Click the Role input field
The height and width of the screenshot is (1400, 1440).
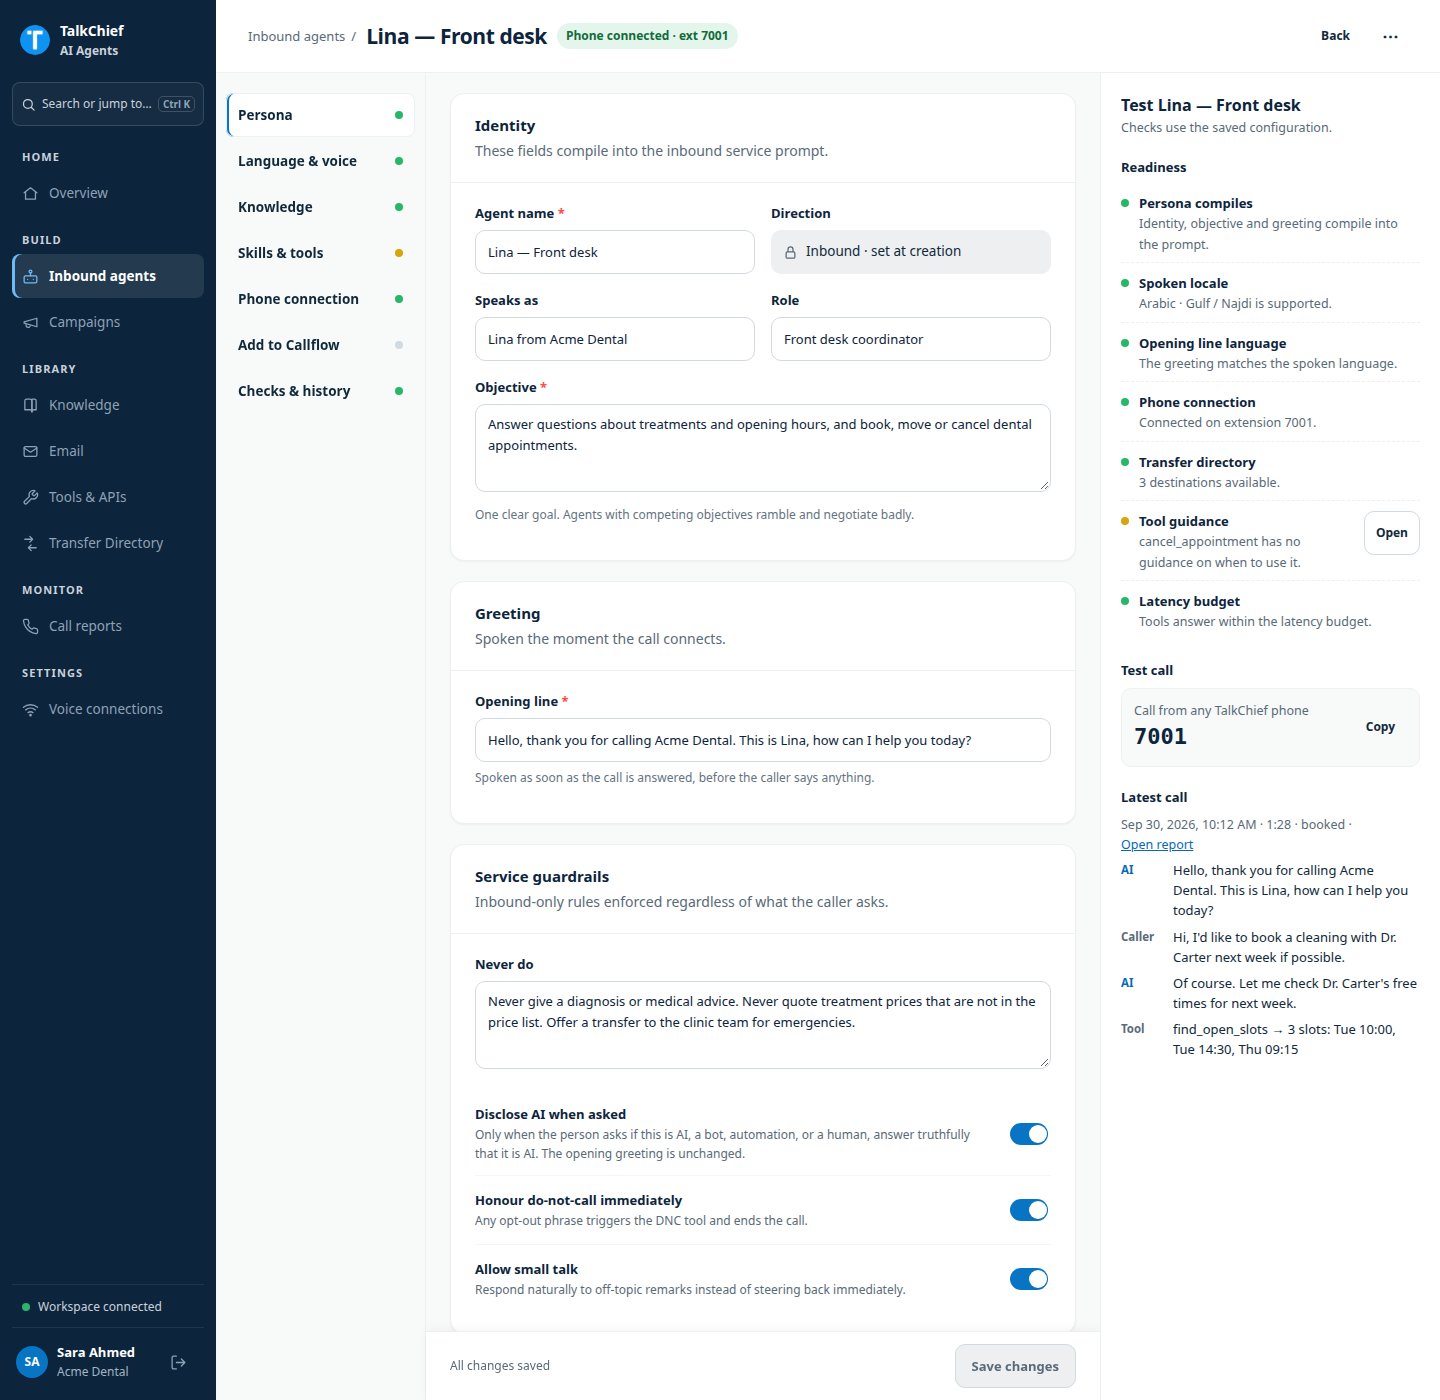click(911, 339)
